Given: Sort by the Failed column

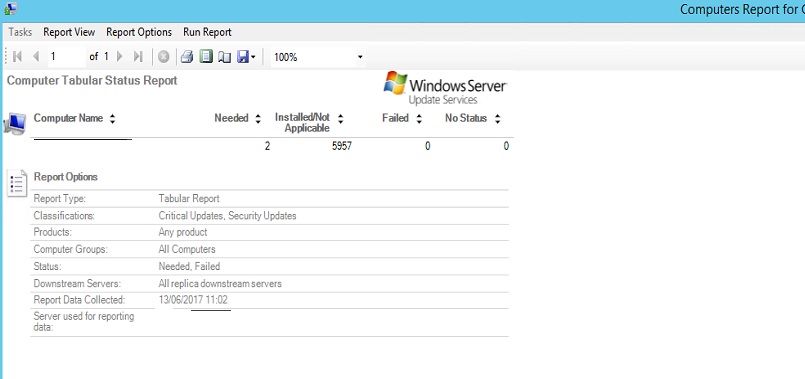Looking at the screenshot, I should tap(419, 119).
